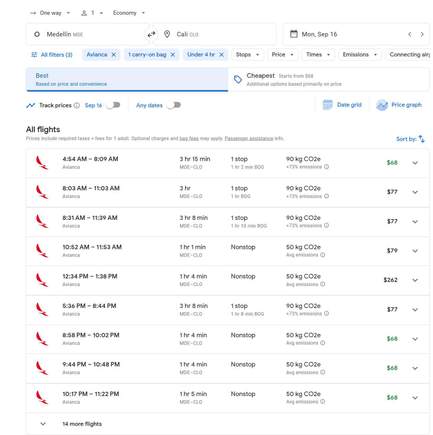This screenshot has width=433, height=435.
Task: Switch to the Cheapest tab
Action: pos(328,79)
